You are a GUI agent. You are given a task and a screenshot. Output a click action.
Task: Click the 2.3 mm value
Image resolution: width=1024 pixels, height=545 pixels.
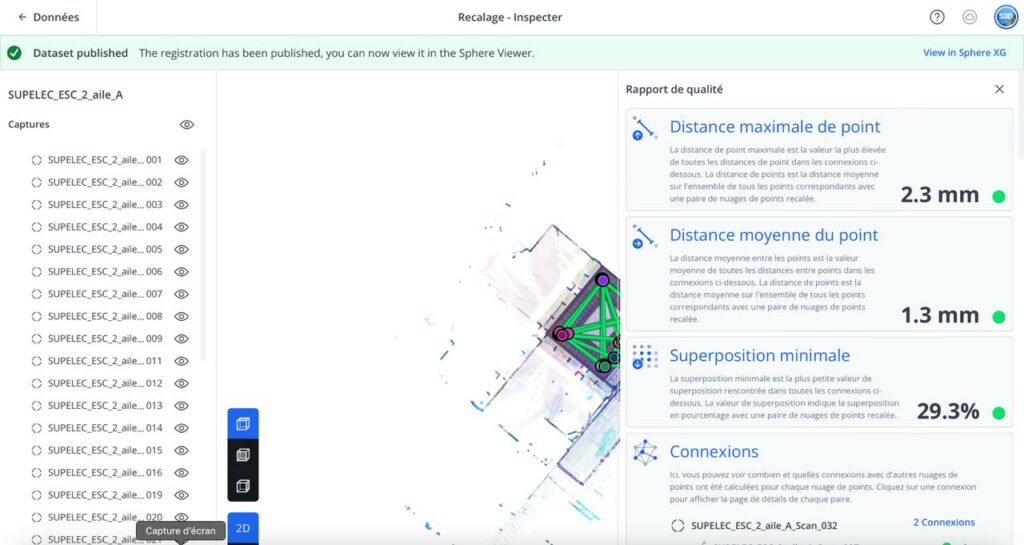[940, 195]
